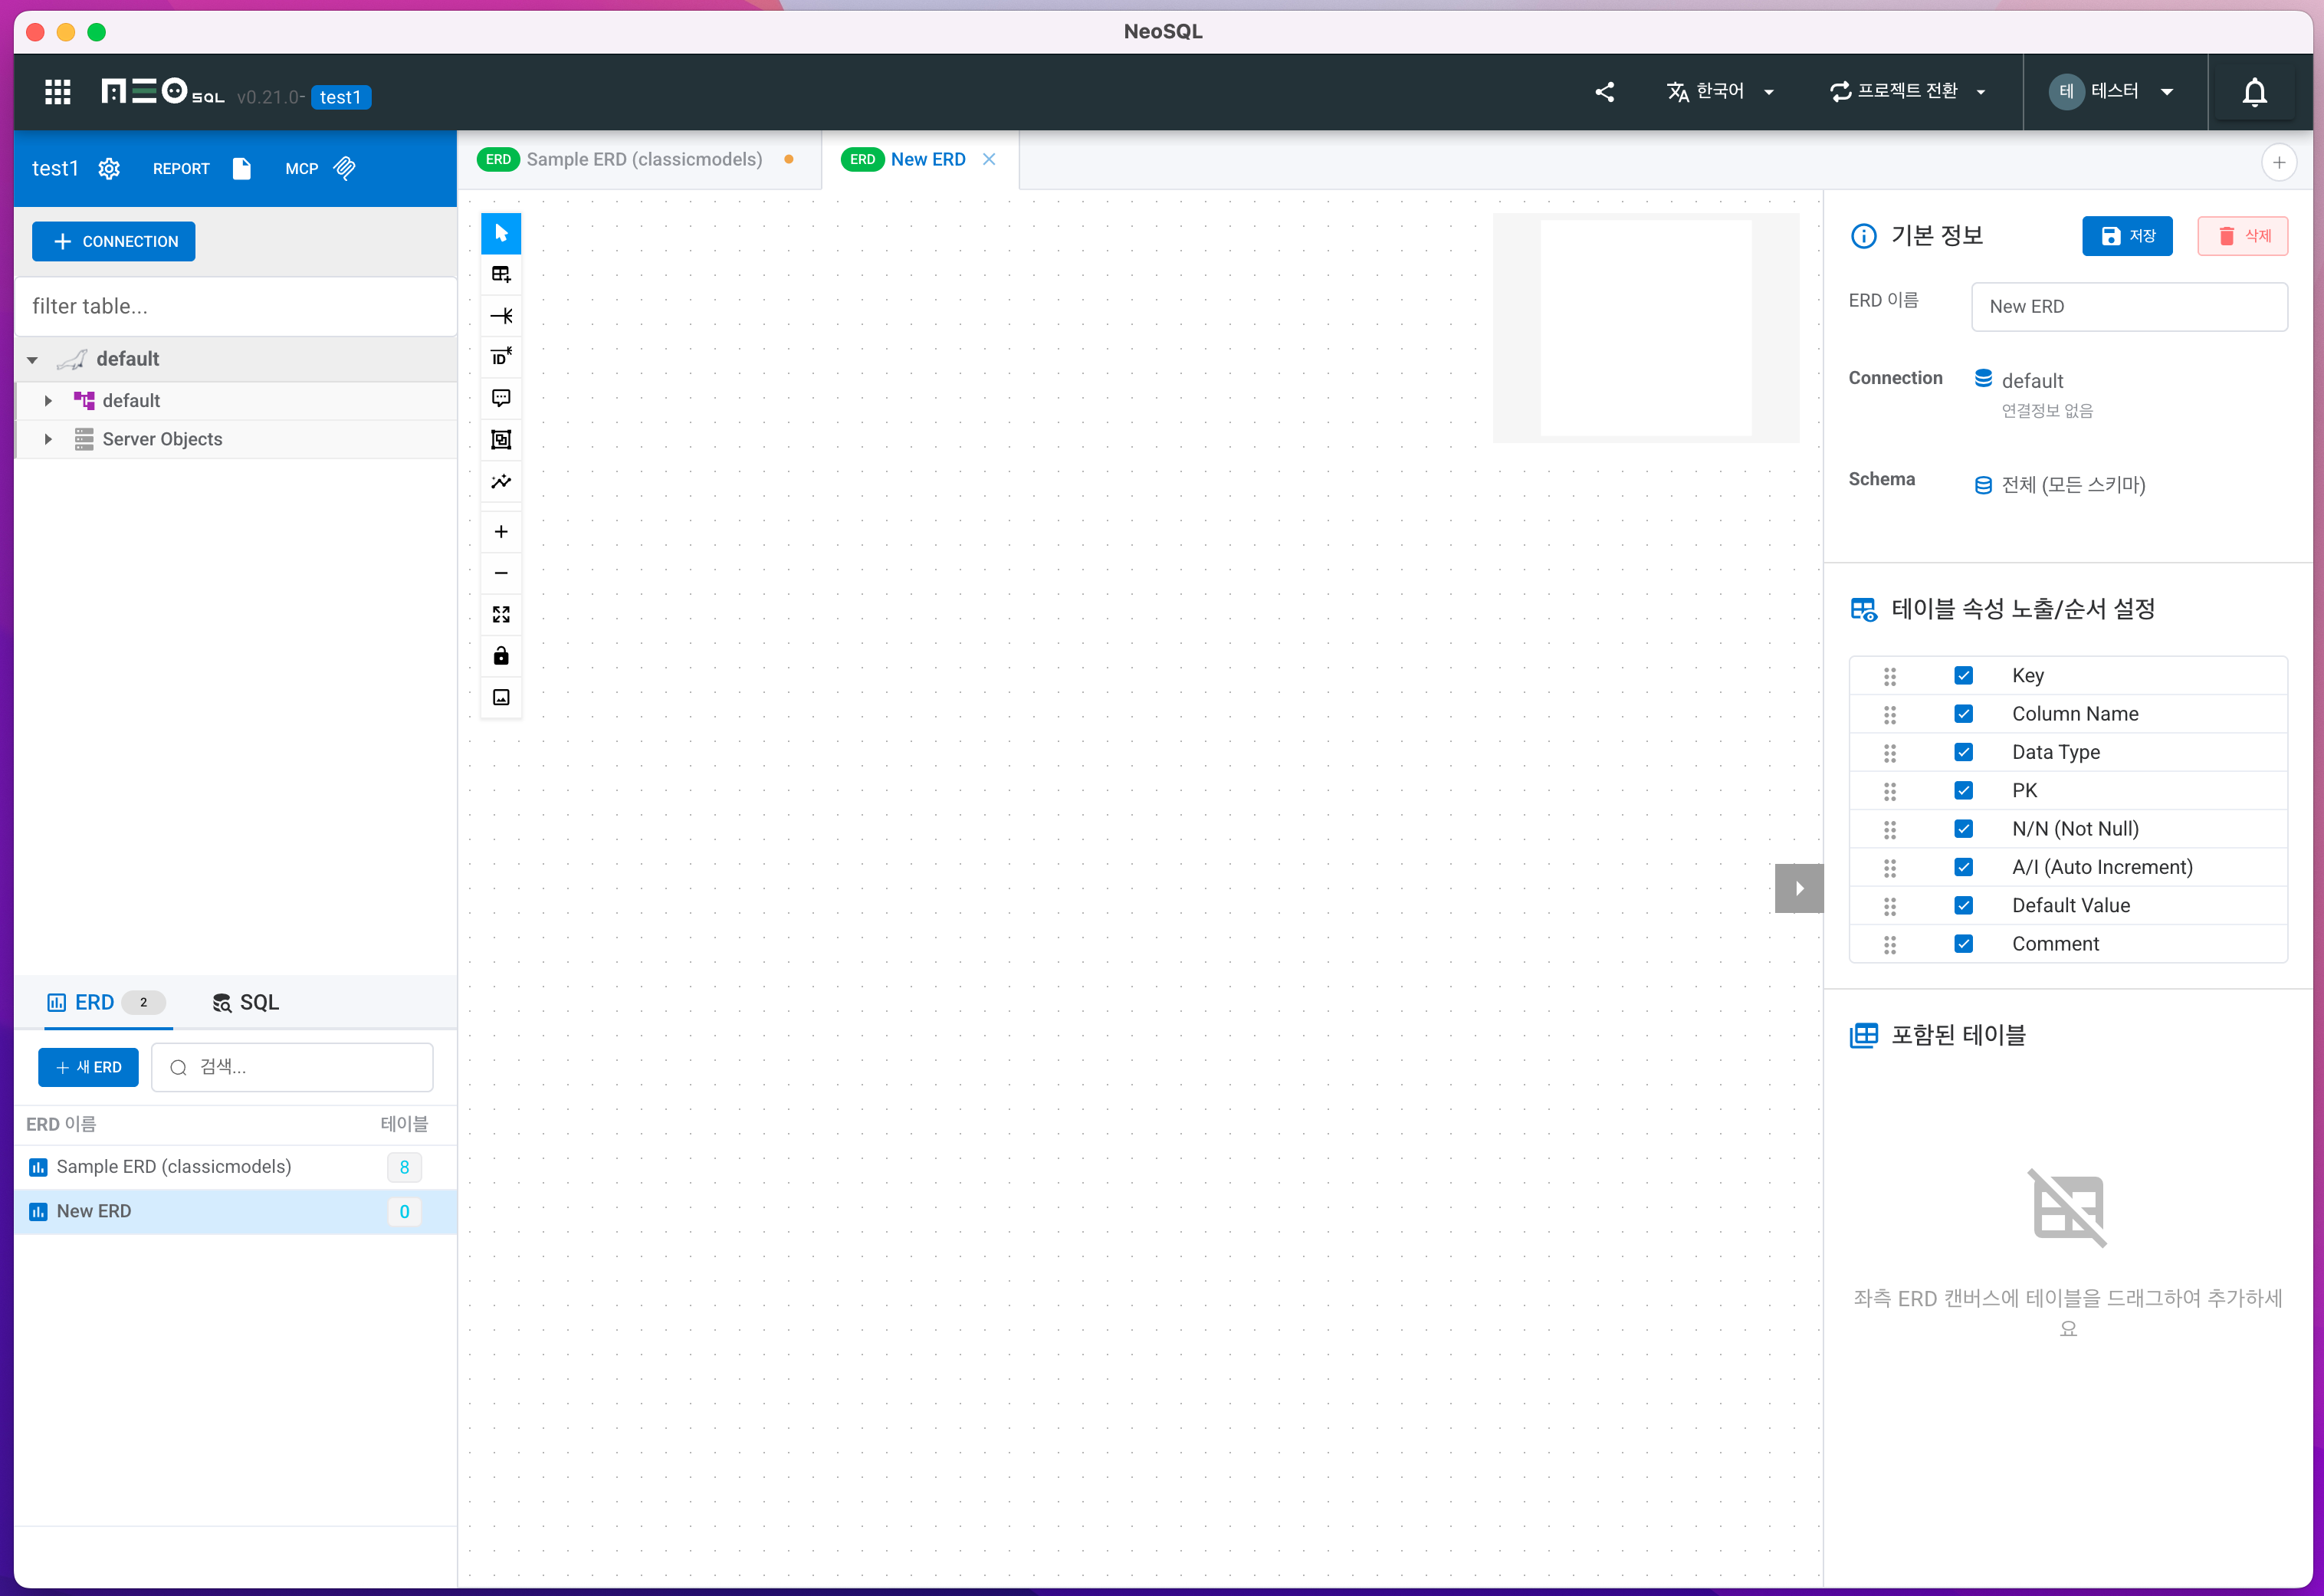The width and height of the screenshot is (2324, 1596).
Task: Expand the Server Objects tree node
Action: point(48,439)
